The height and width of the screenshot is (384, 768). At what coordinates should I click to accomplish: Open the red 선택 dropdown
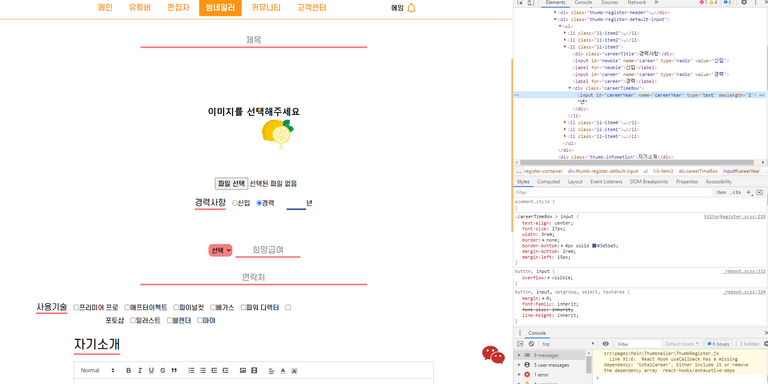coord(220,250)
